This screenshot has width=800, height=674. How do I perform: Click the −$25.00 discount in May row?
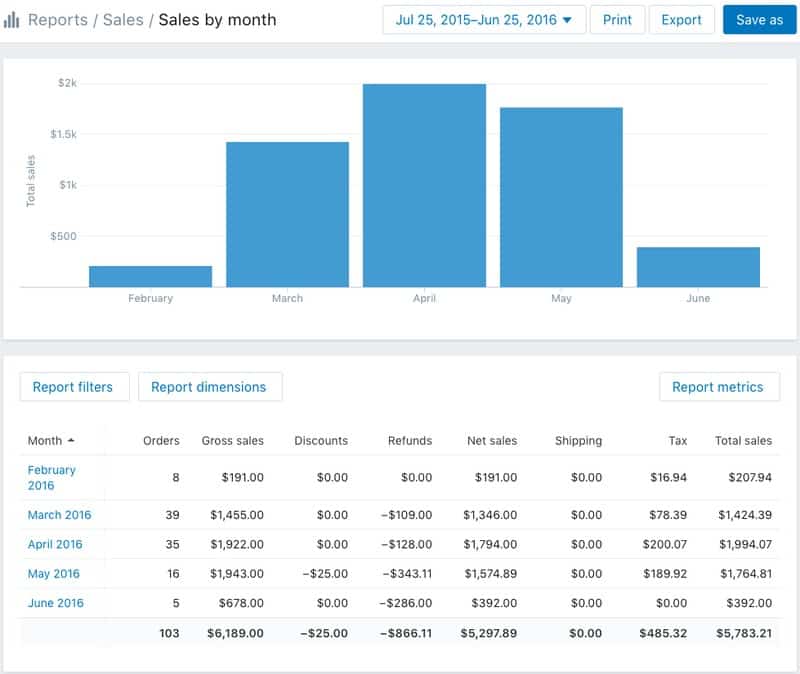coord(325,574)
